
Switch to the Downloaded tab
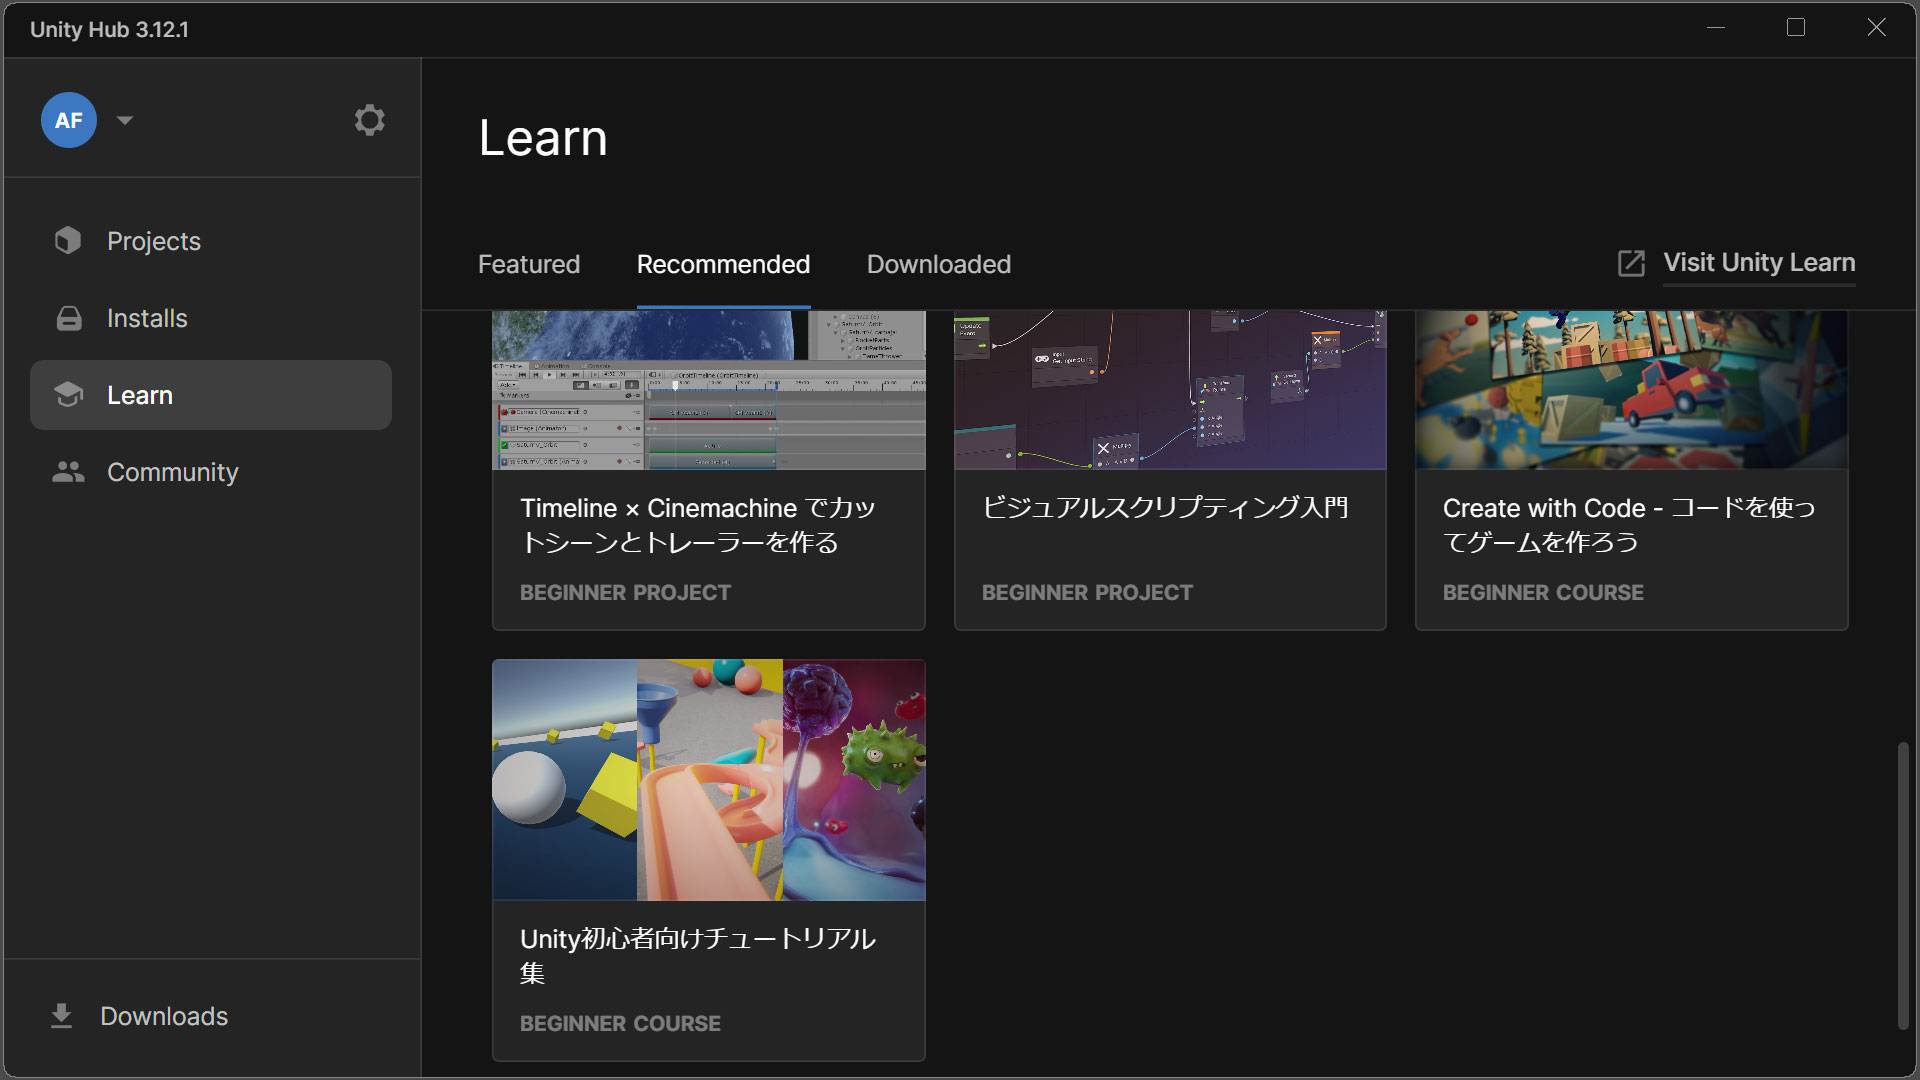(x=938, y=264)
